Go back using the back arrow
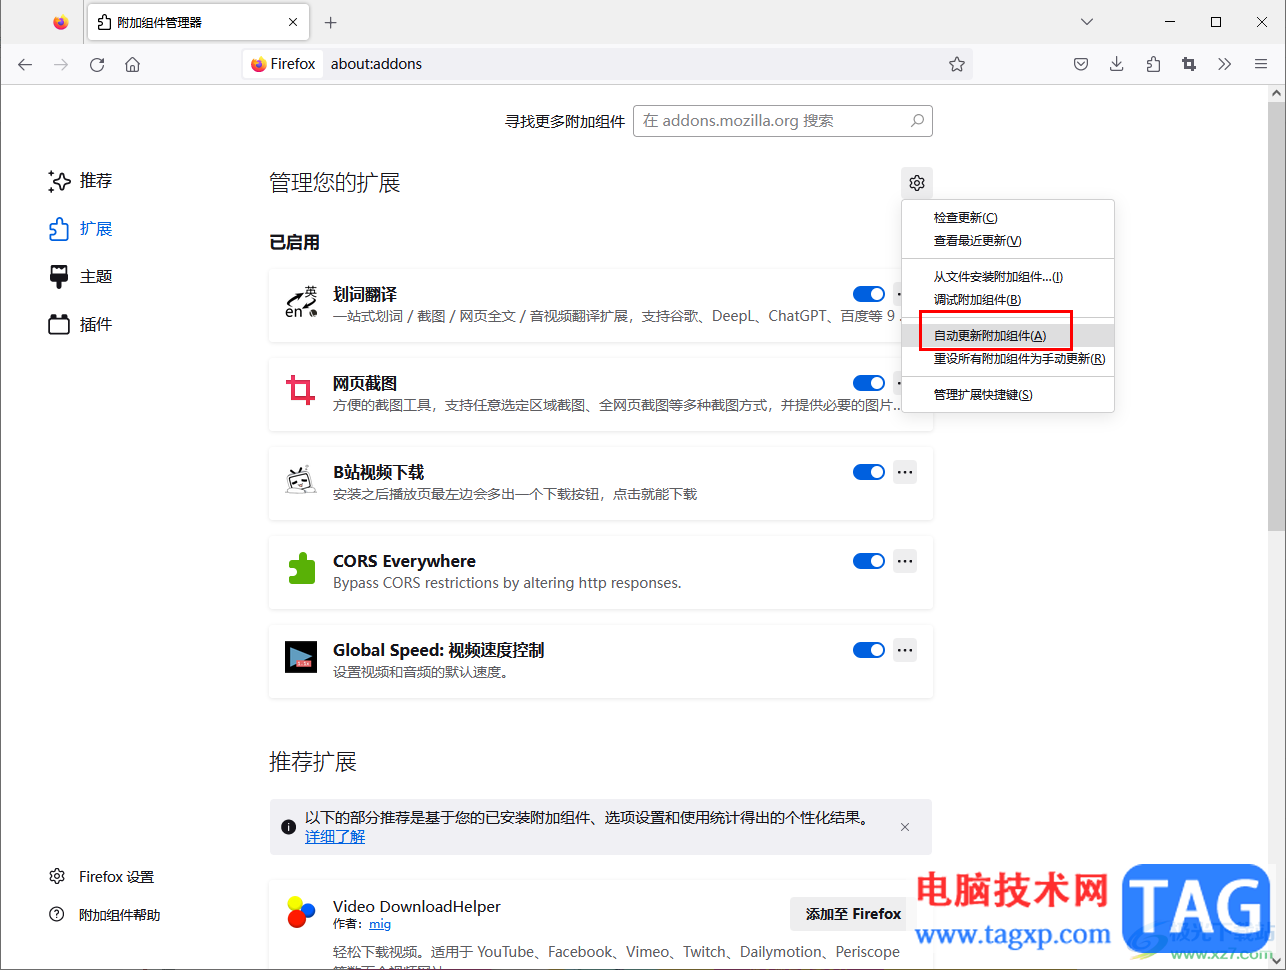Screen dimensions: 1286x970 tap(25, 64)
